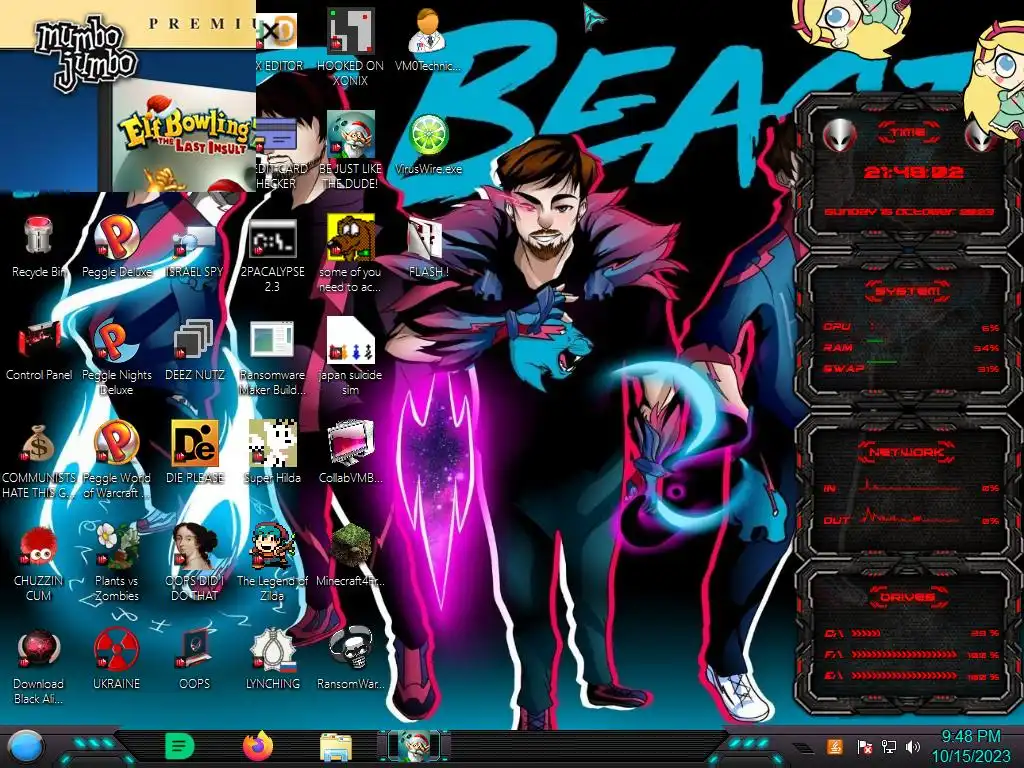This screenshot has width=1024, height=768.
Task: Click the Java tray icon
Action: 834,746
